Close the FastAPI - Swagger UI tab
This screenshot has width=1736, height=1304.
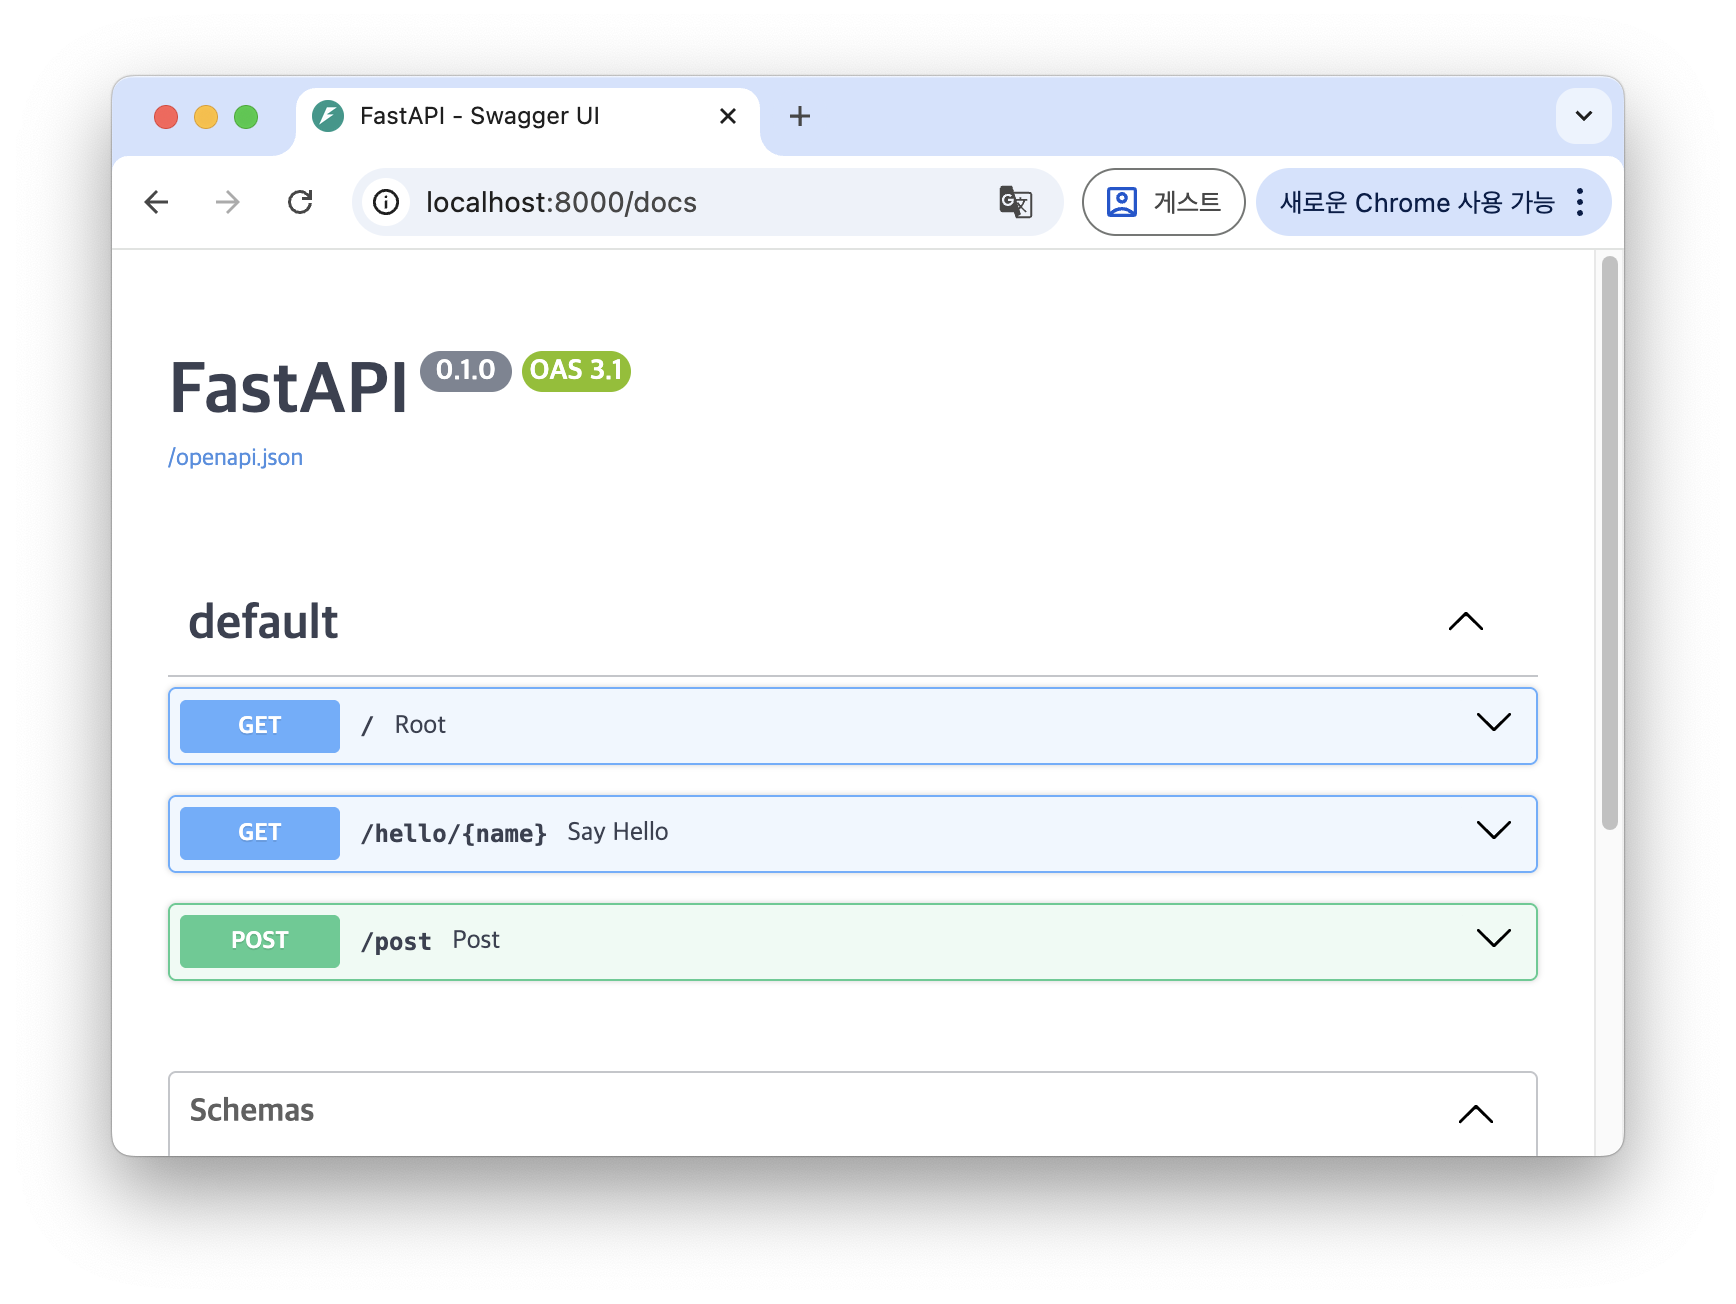tap(728, 116)
